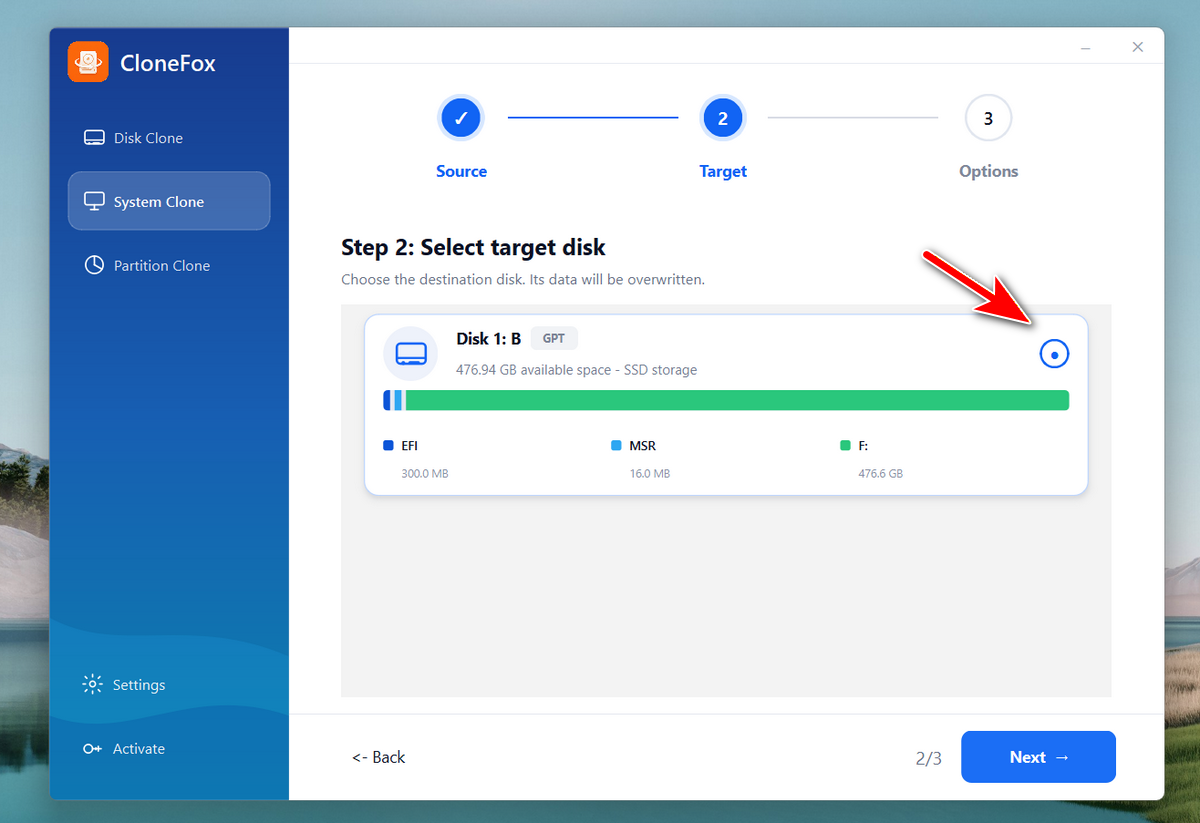
Task: Click the System Clone monitor icon
Action: 94,201
